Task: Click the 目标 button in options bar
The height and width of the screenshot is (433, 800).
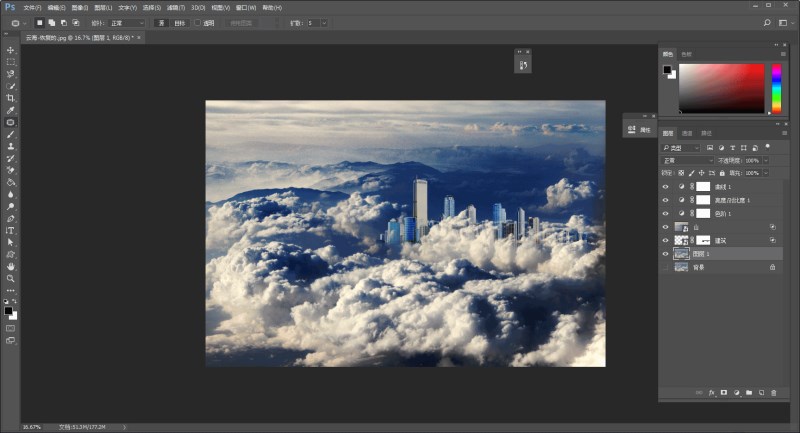Action: (179, 22)
